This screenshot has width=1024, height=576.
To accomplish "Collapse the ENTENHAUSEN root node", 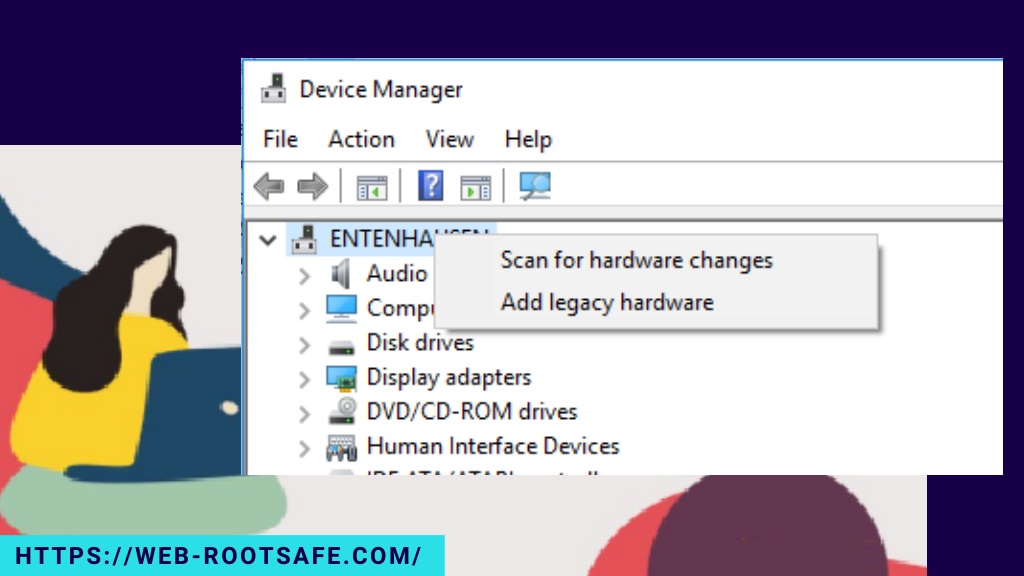I will pos(268,240).
